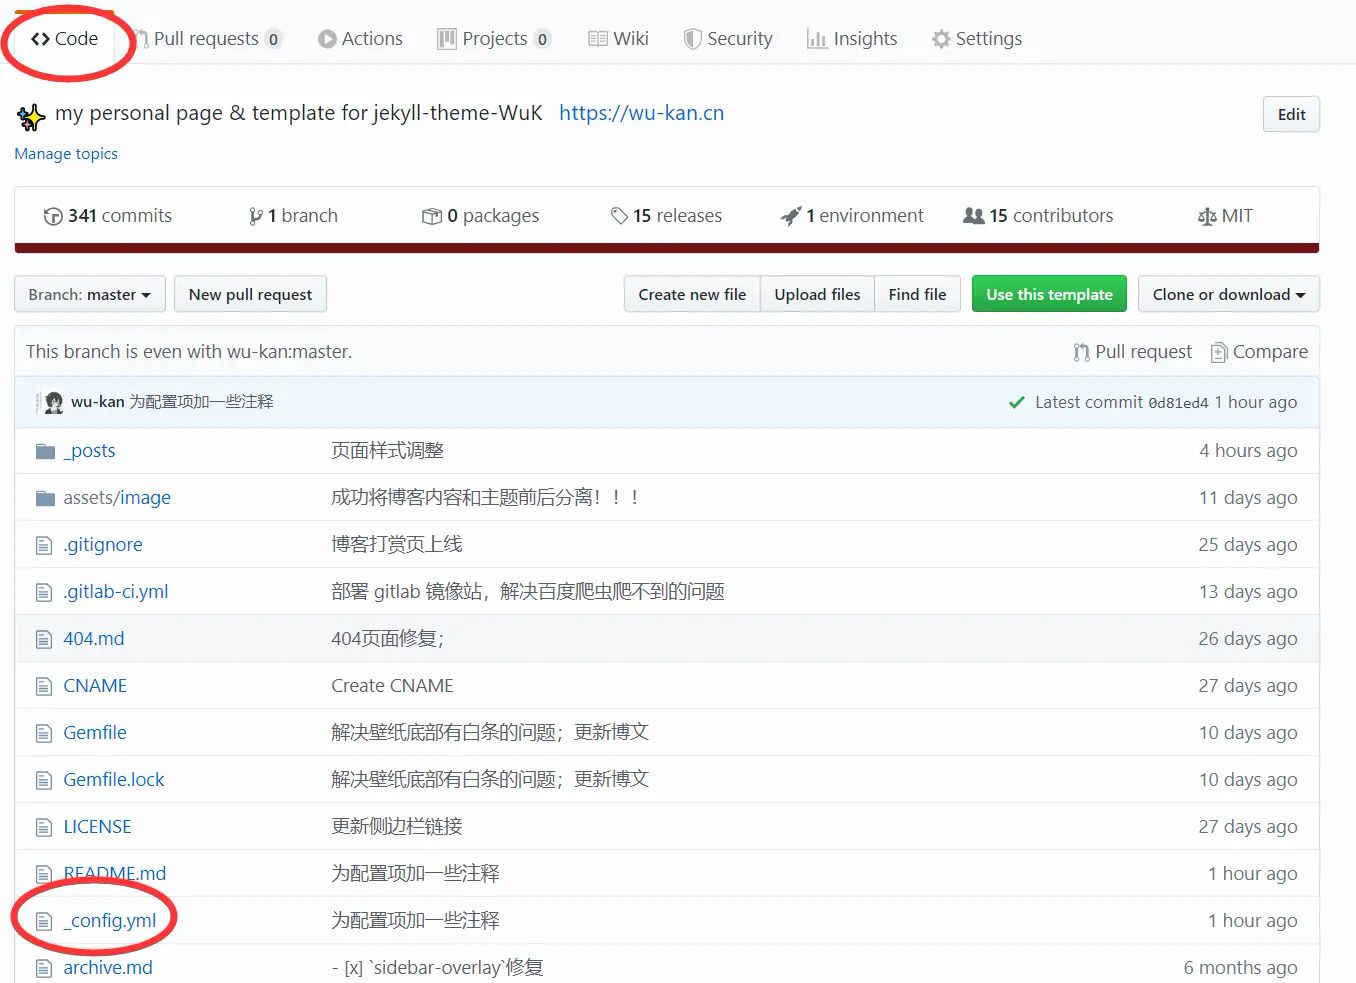The width and height of the screenshot is (1356, 983).
Task: Open the Security tab
Action: (x=728, y=39)
